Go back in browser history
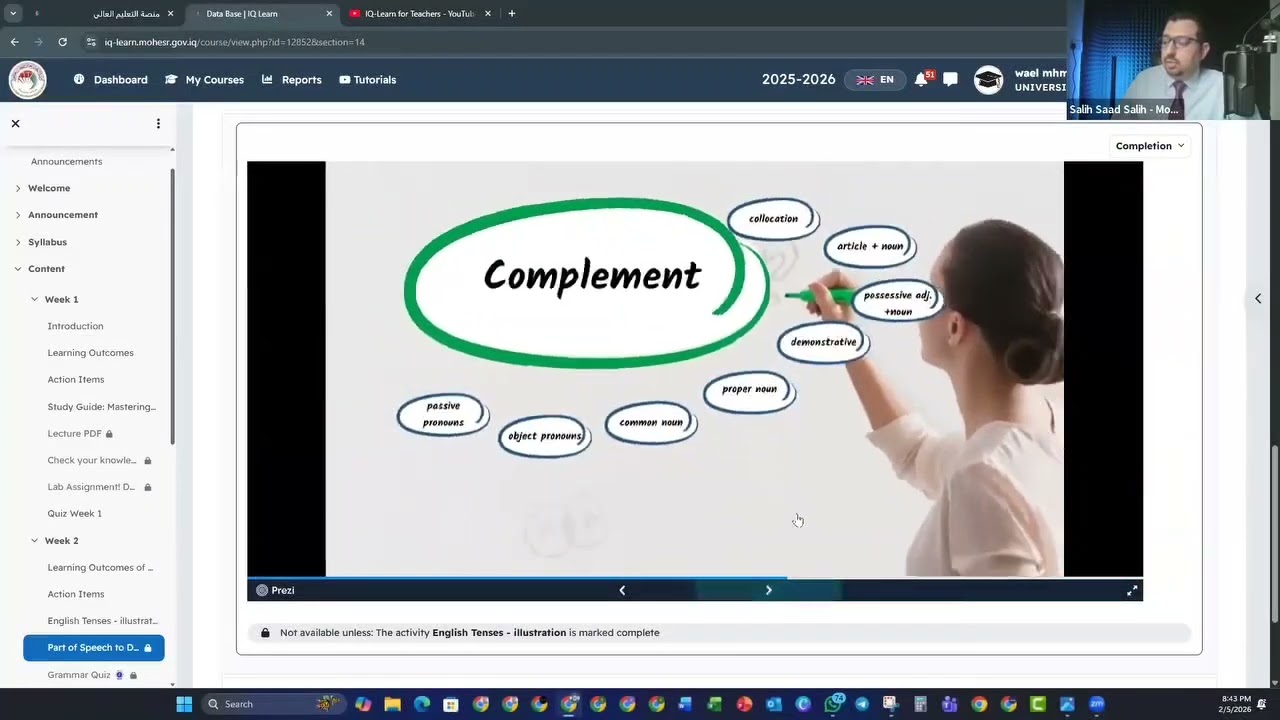This screenshot has width=1280, height=720. (x=14, y=42)
